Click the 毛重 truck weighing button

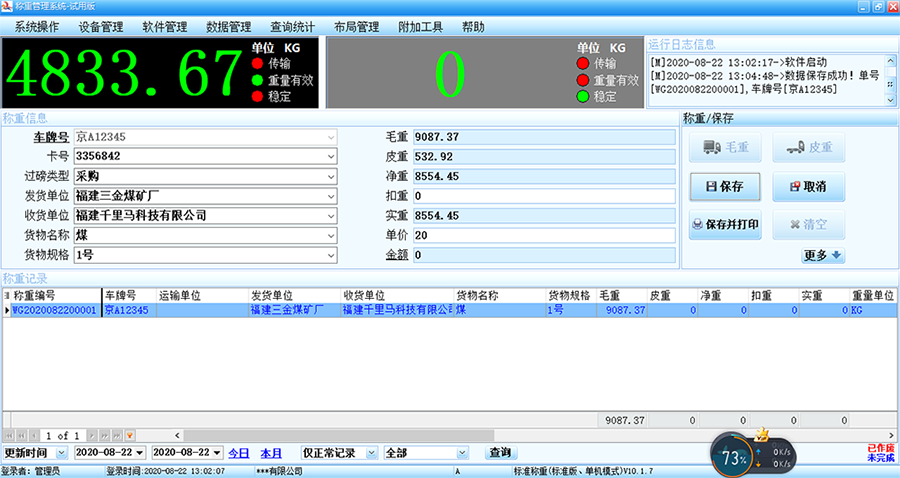click(725, 147)
